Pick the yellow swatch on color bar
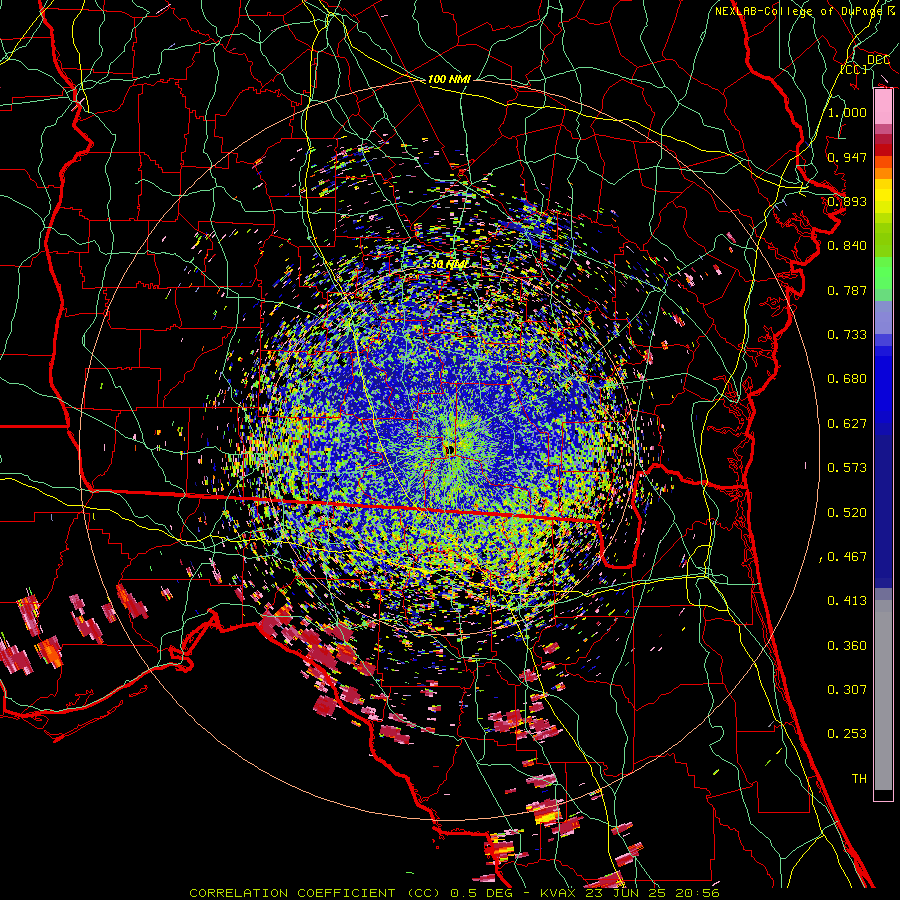The height and width of the screenshot is (900, 900). pos(883,196)
